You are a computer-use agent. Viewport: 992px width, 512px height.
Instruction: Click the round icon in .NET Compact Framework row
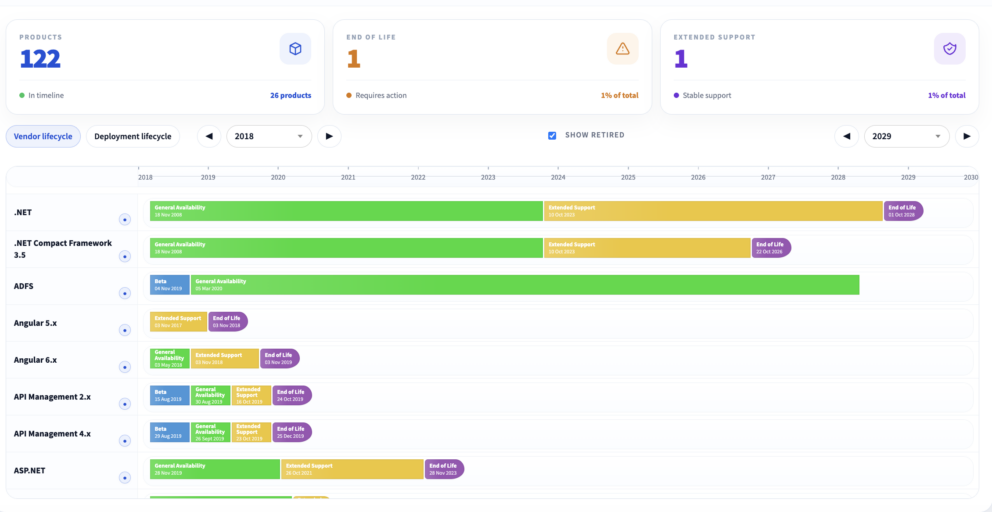click(125, 256)
